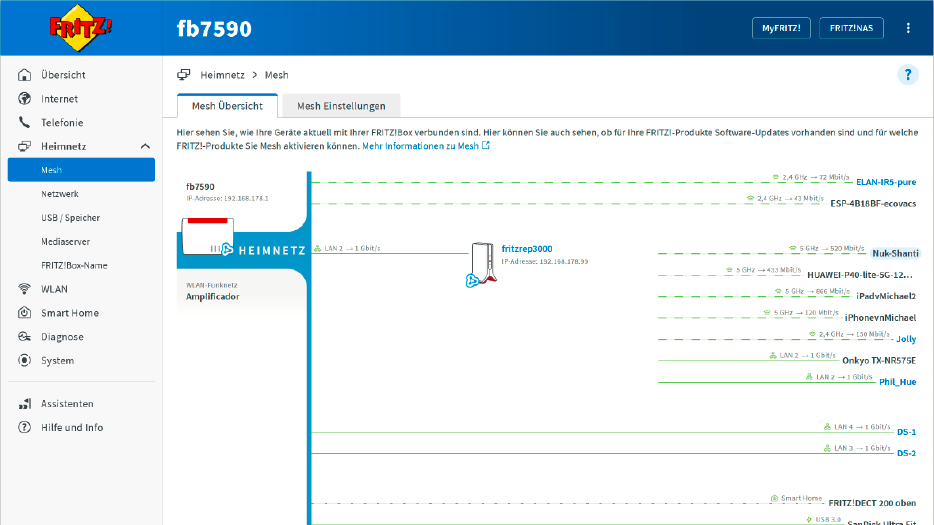Open Diagnose in the sidebar

pyautogui.click(x=62, y=337)
